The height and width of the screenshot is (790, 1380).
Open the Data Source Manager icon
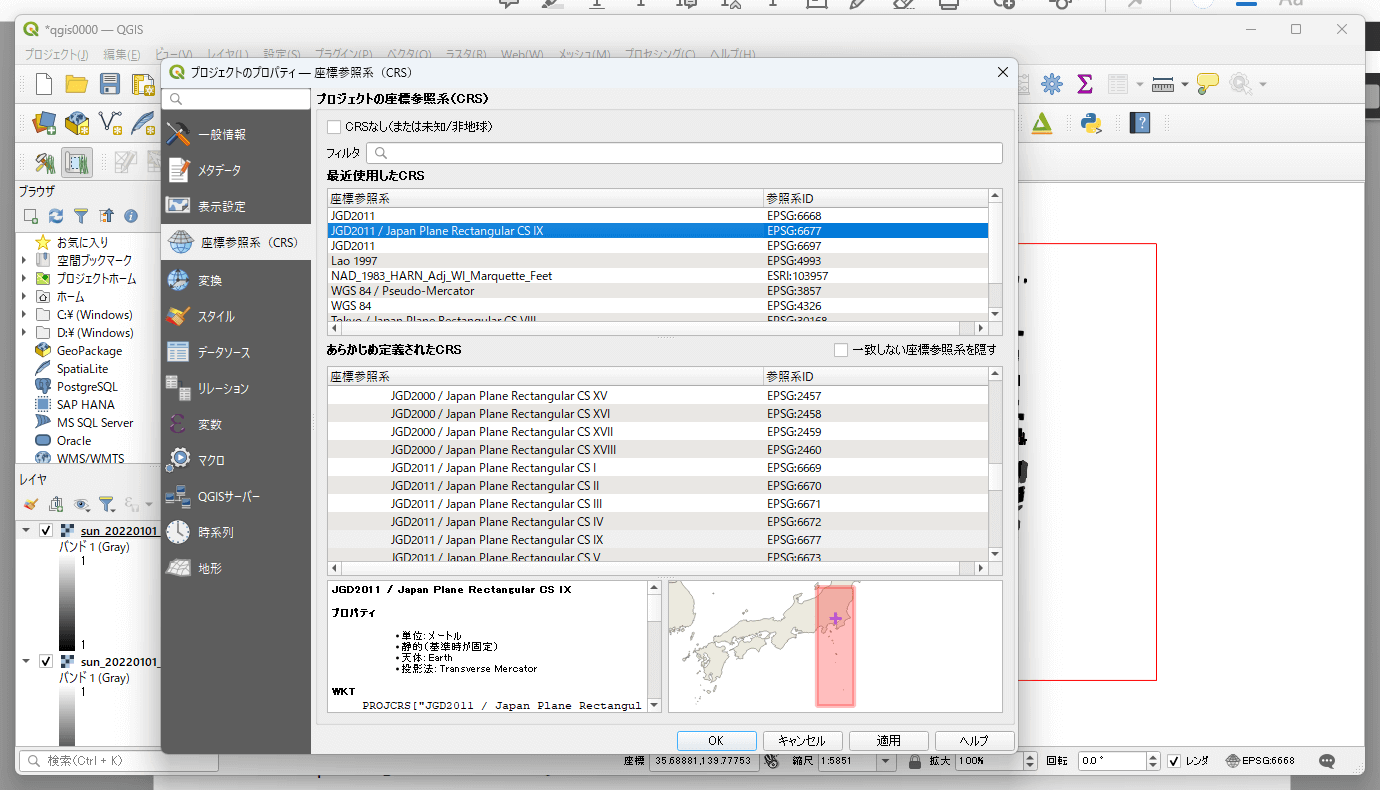(44, 123)
